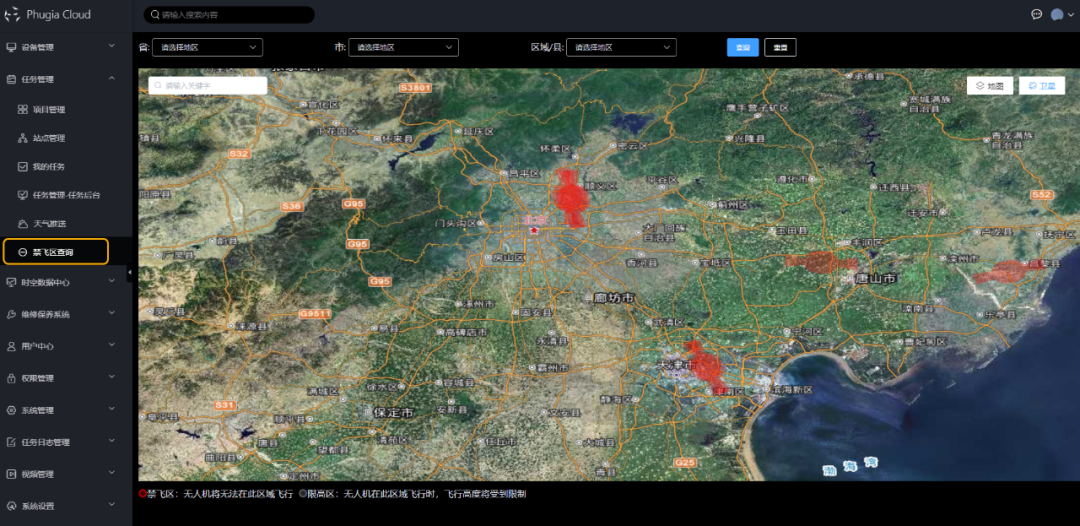The image size is (1080, 526).
Task: Select 站点管理 node icon in sidebar
Action: click(x=23, y=138)
